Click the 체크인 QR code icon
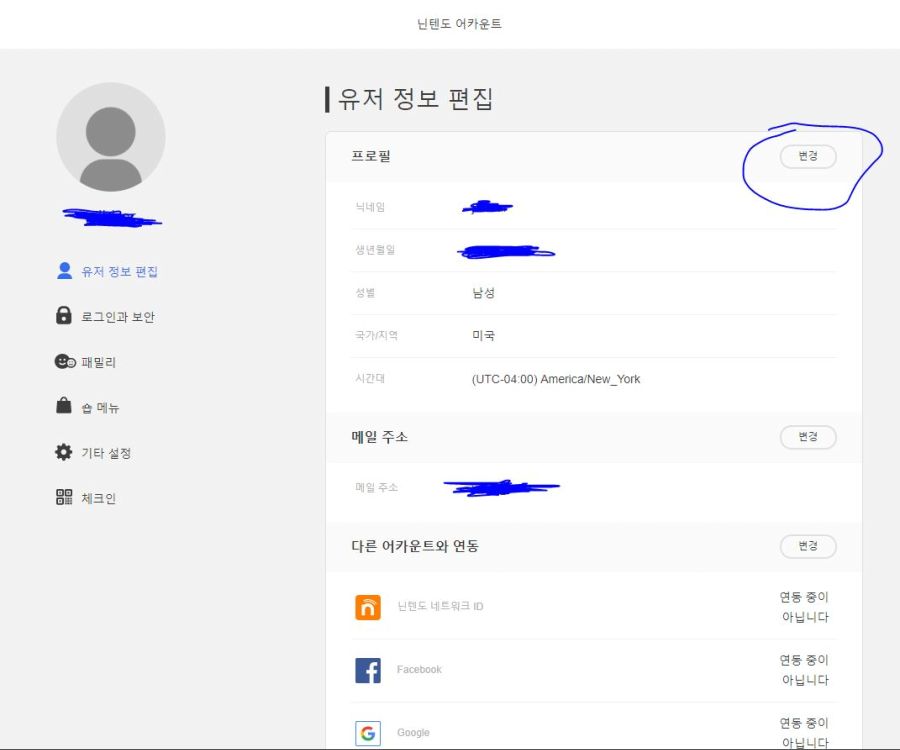Image resolution: width=900 pixels, height=750 pixels. coord(62,497)
